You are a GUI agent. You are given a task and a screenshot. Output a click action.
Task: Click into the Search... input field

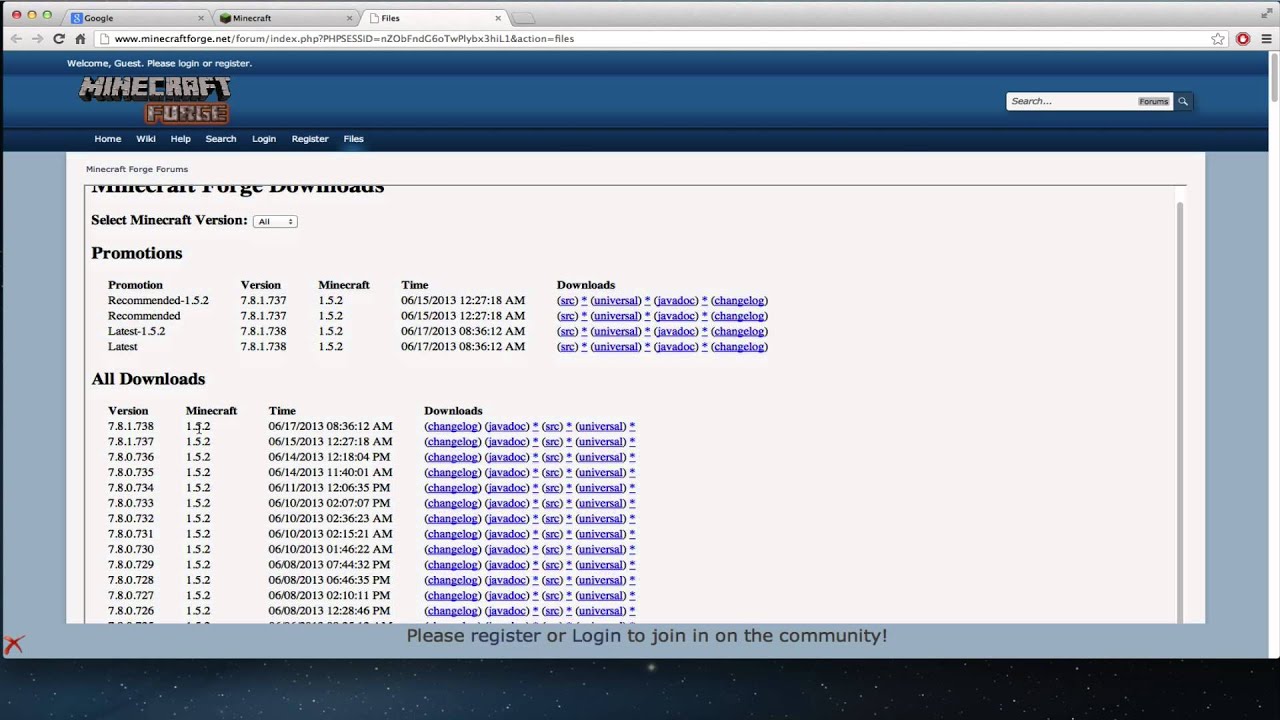(x=1071, y=101)
